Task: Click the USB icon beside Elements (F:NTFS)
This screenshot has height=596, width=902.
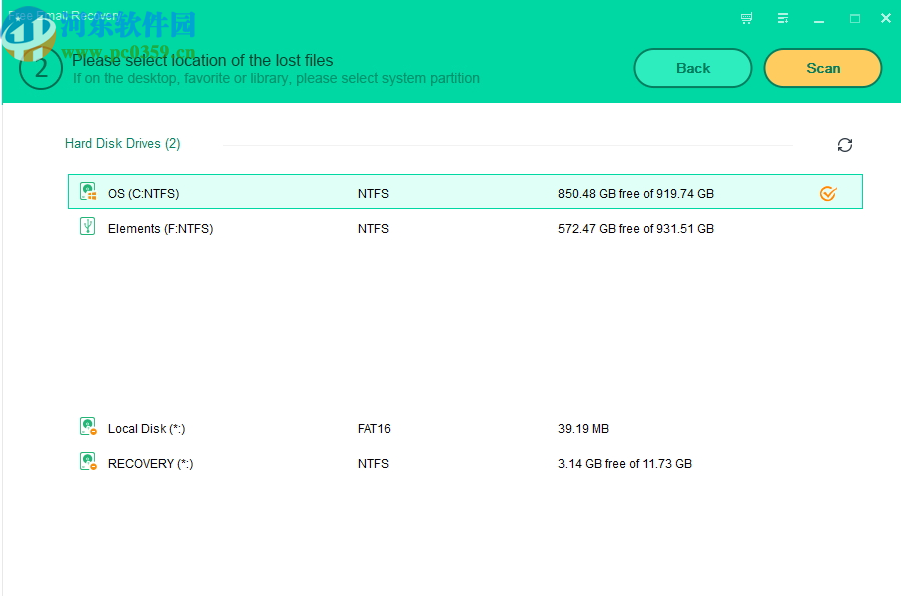Action: coord(87,226)
